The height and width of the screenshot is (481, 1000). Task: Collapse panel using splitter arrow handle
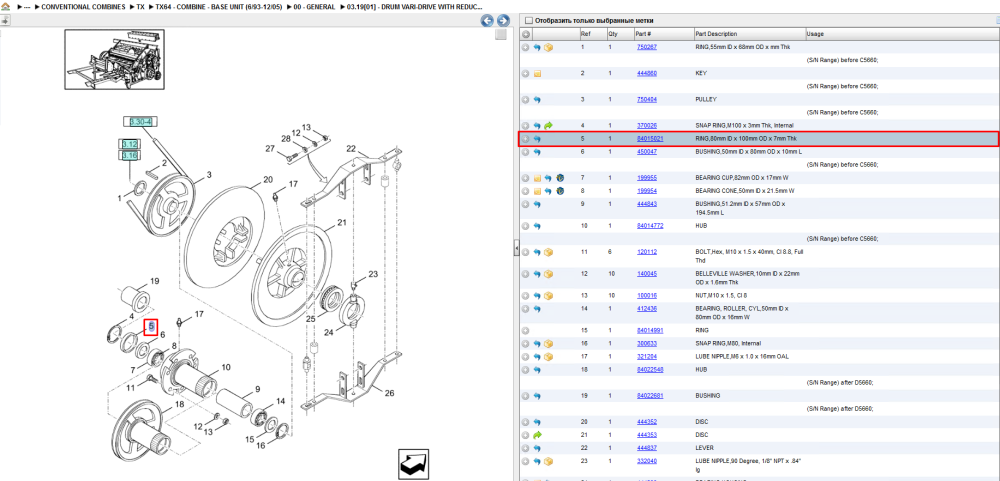[x=516, y=249]
